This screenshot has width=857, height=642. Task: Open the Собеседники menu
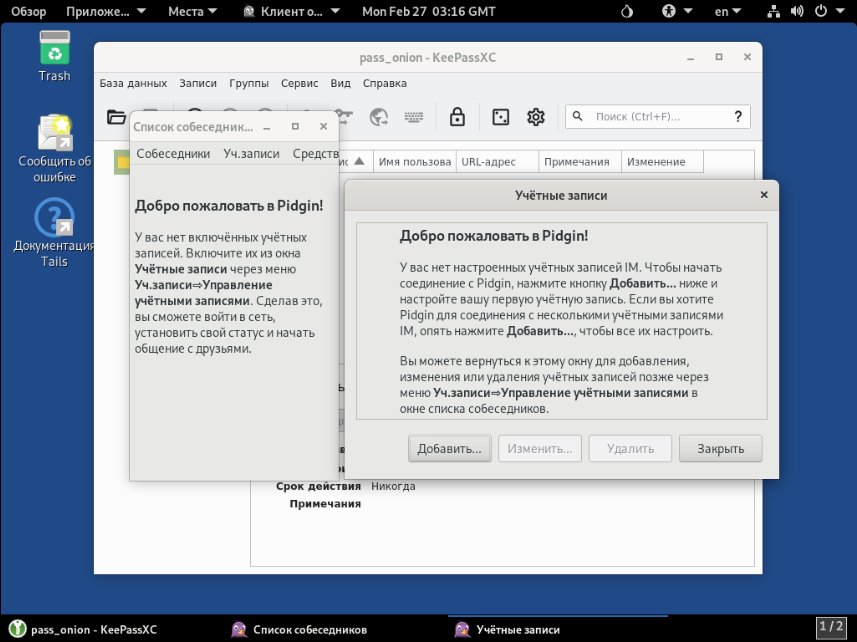(173, 154)
